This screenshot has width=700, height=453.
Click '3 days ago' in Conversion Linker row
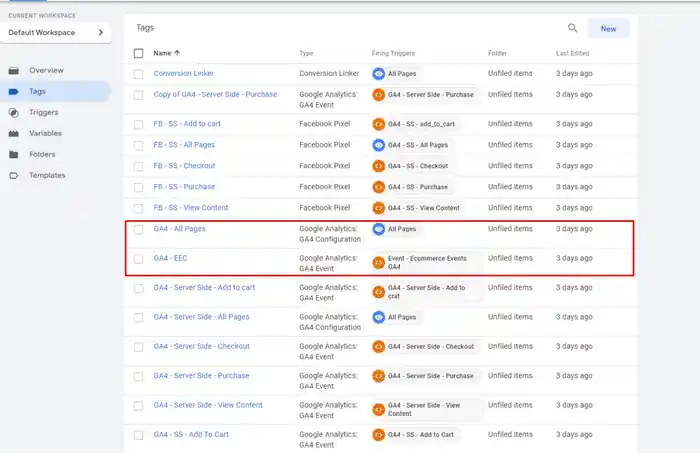(574, 73)
